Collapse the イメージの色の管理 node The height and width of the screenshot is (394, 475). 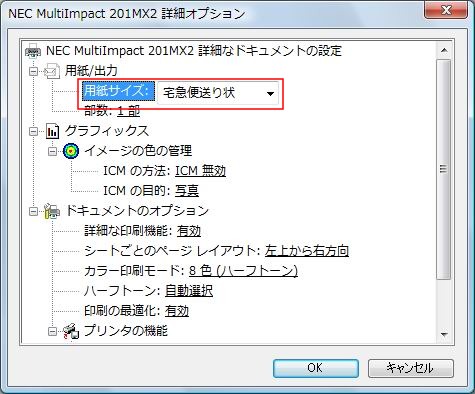coord(52,151)
